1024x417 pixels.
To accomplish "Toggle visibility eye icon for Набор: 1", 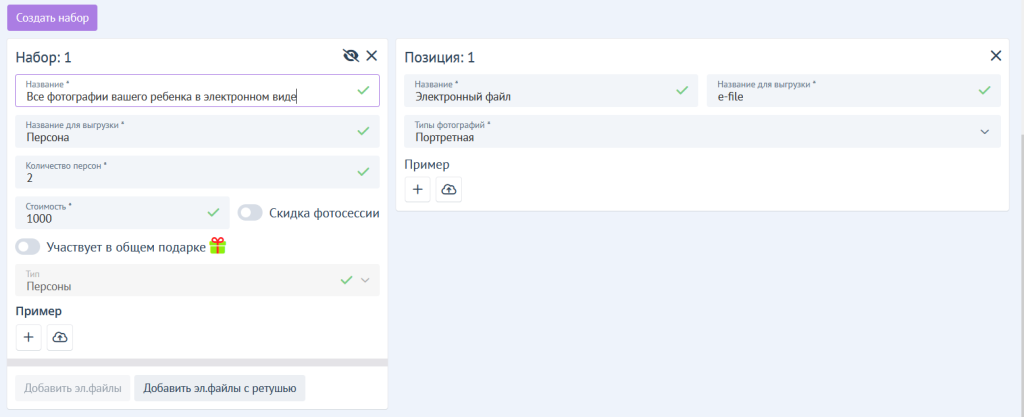I will point(350,56).
